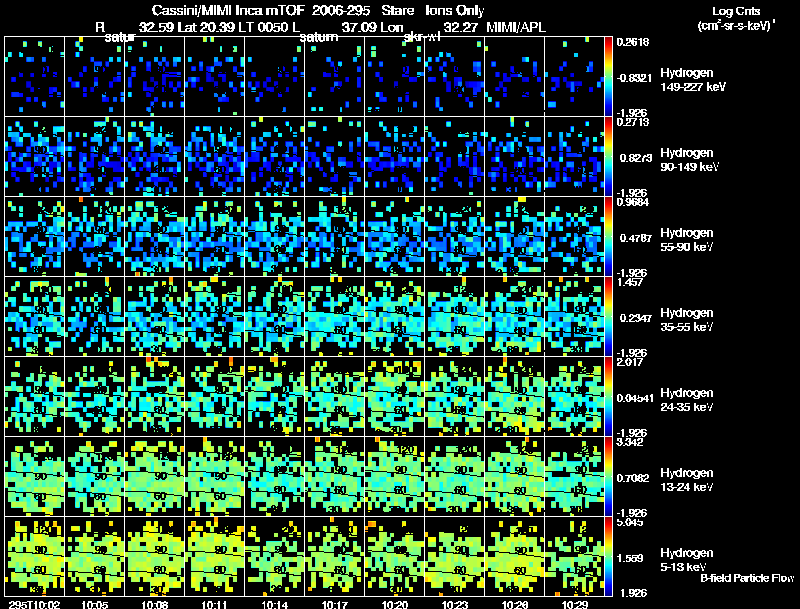Image resolution: width=800 pixels, height=609 pixels.
Task: Click the 'B-field Particle Flow' label
Action: pos(746,578)
